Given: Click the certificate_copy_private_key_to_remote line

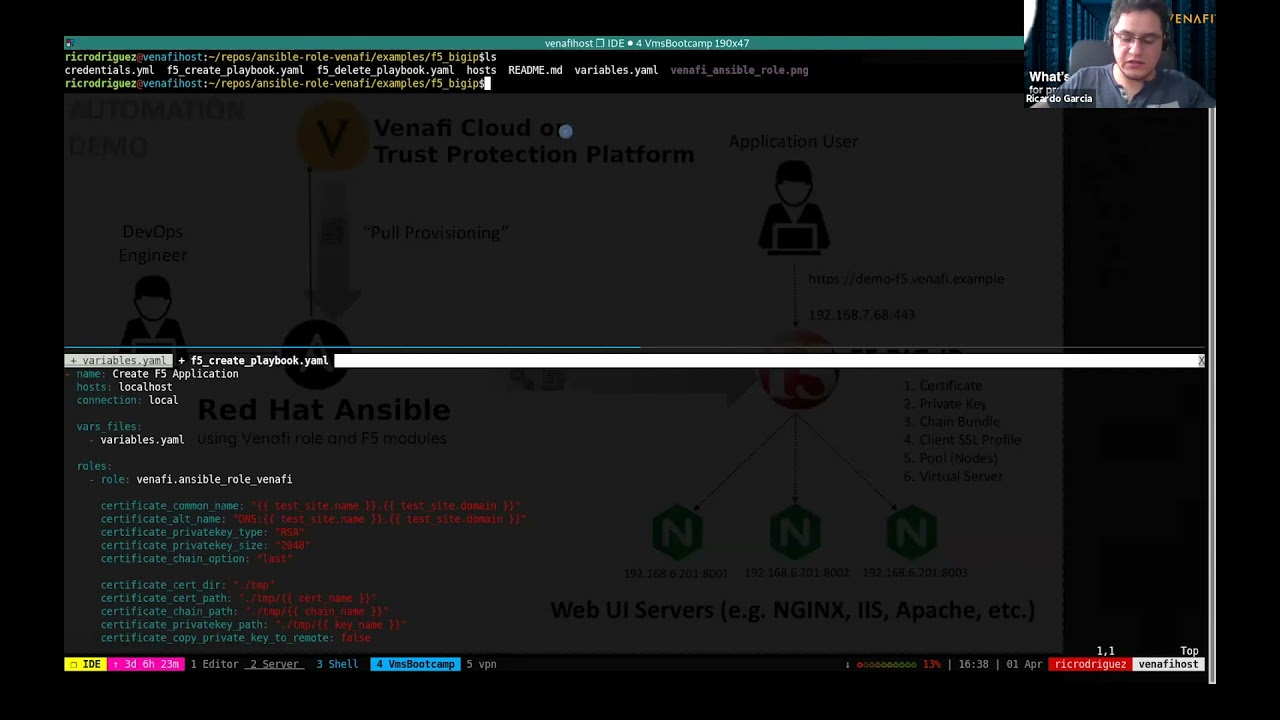Looking at the screenshot, I should tap(235, 638).
